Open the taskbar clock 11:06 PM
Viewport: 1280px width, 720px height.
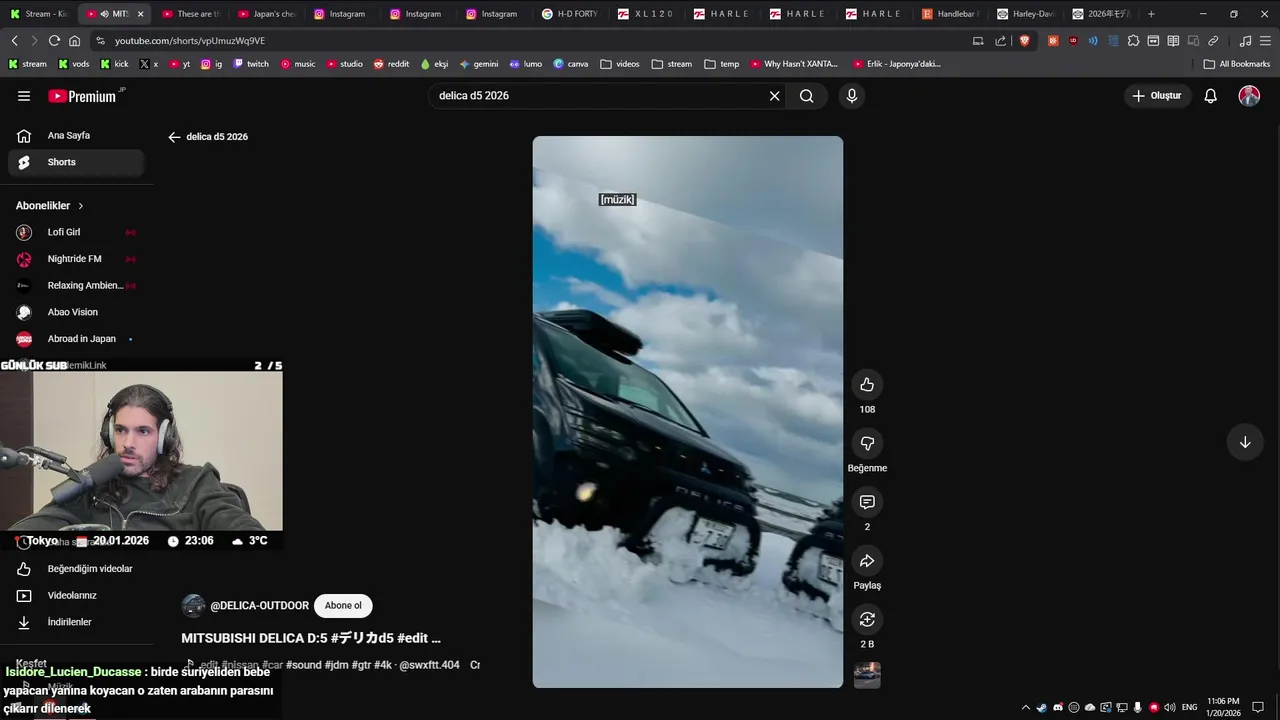1224,707
